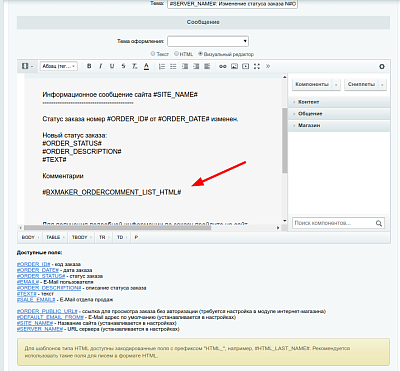Screen dimensions: 400x371
Task: Insert the #ORDER_STATUS# field link
Action: tap(41, 276)
